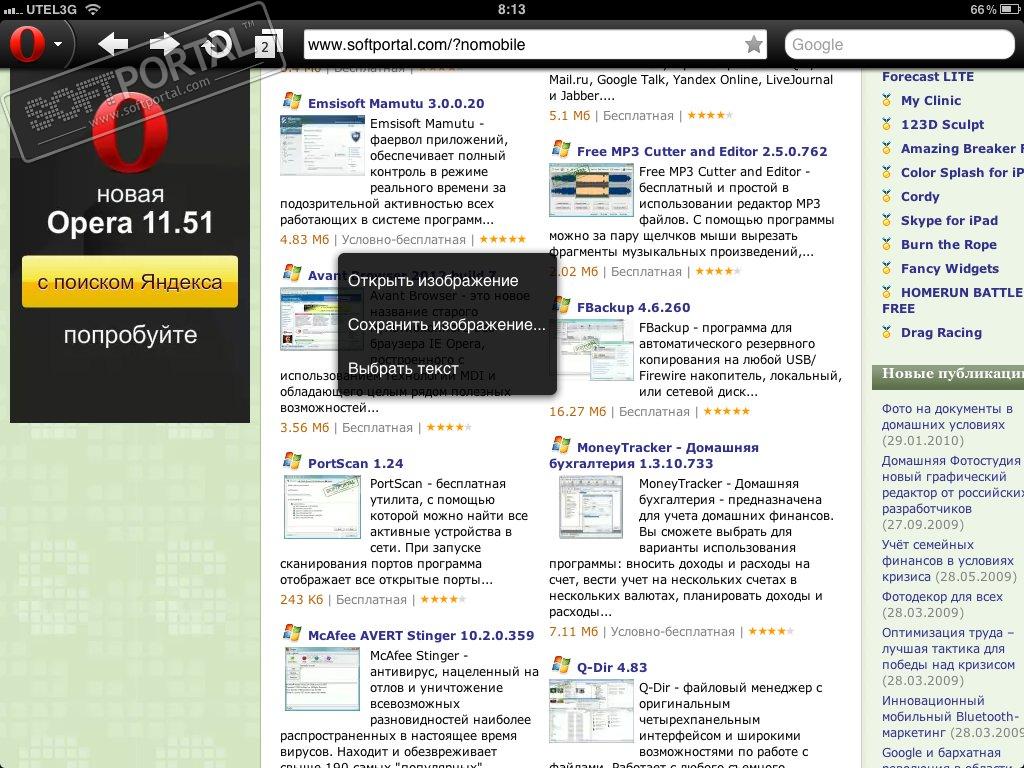Open the MoneyTracker screenshot thumbnail
The height and width of the screenshot is (768, 1024).
(x=591, y=507)
